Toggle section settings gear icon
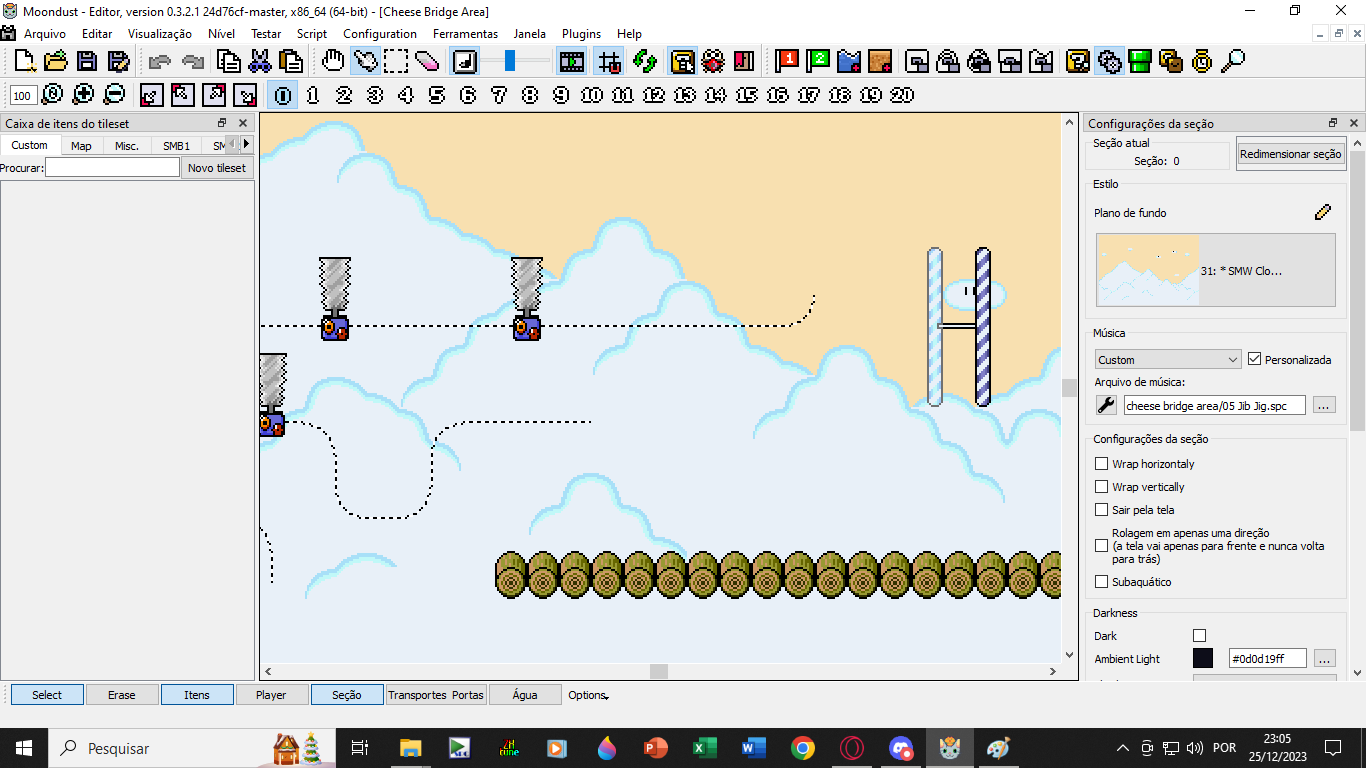Screen dimensions: 1366x768 click(x=1109, y=61)
